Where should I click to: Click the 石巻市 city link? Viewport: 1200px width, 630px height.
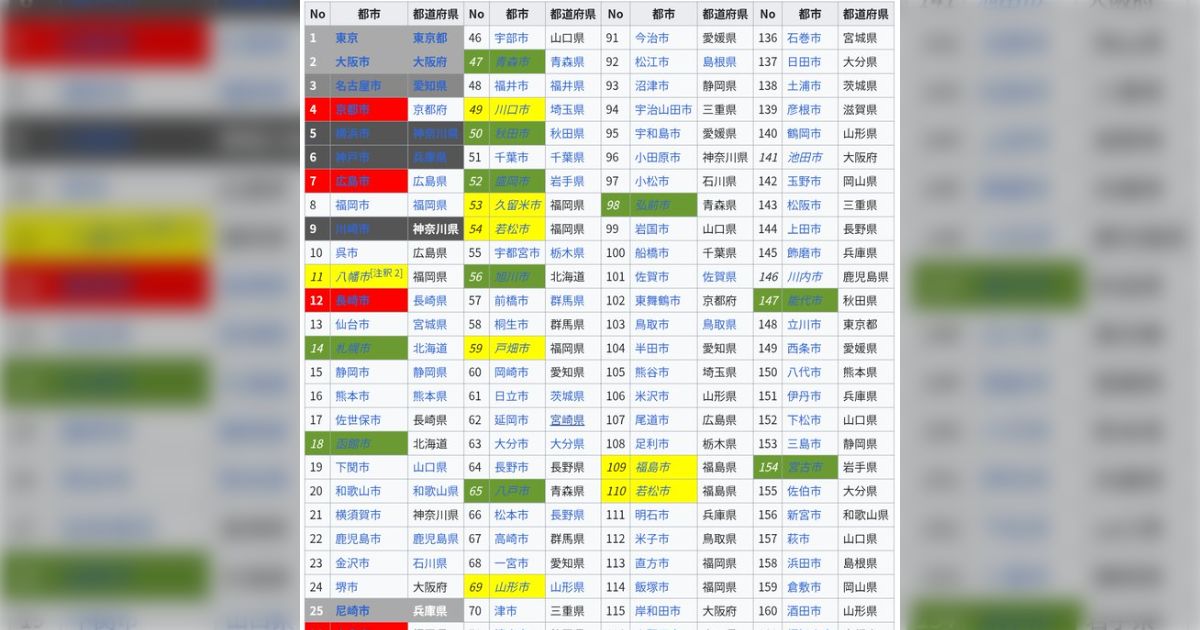[804, 38]
